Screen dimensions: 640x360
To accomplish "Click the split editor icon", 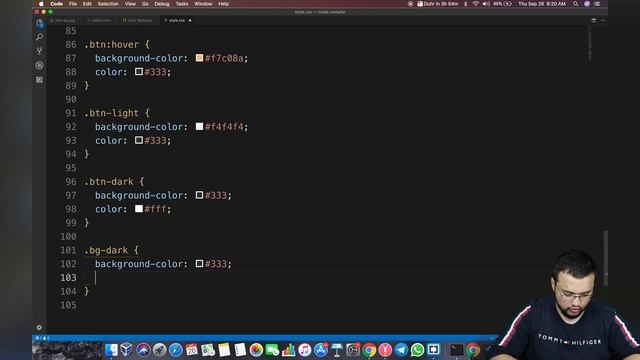I will [594, 20].
